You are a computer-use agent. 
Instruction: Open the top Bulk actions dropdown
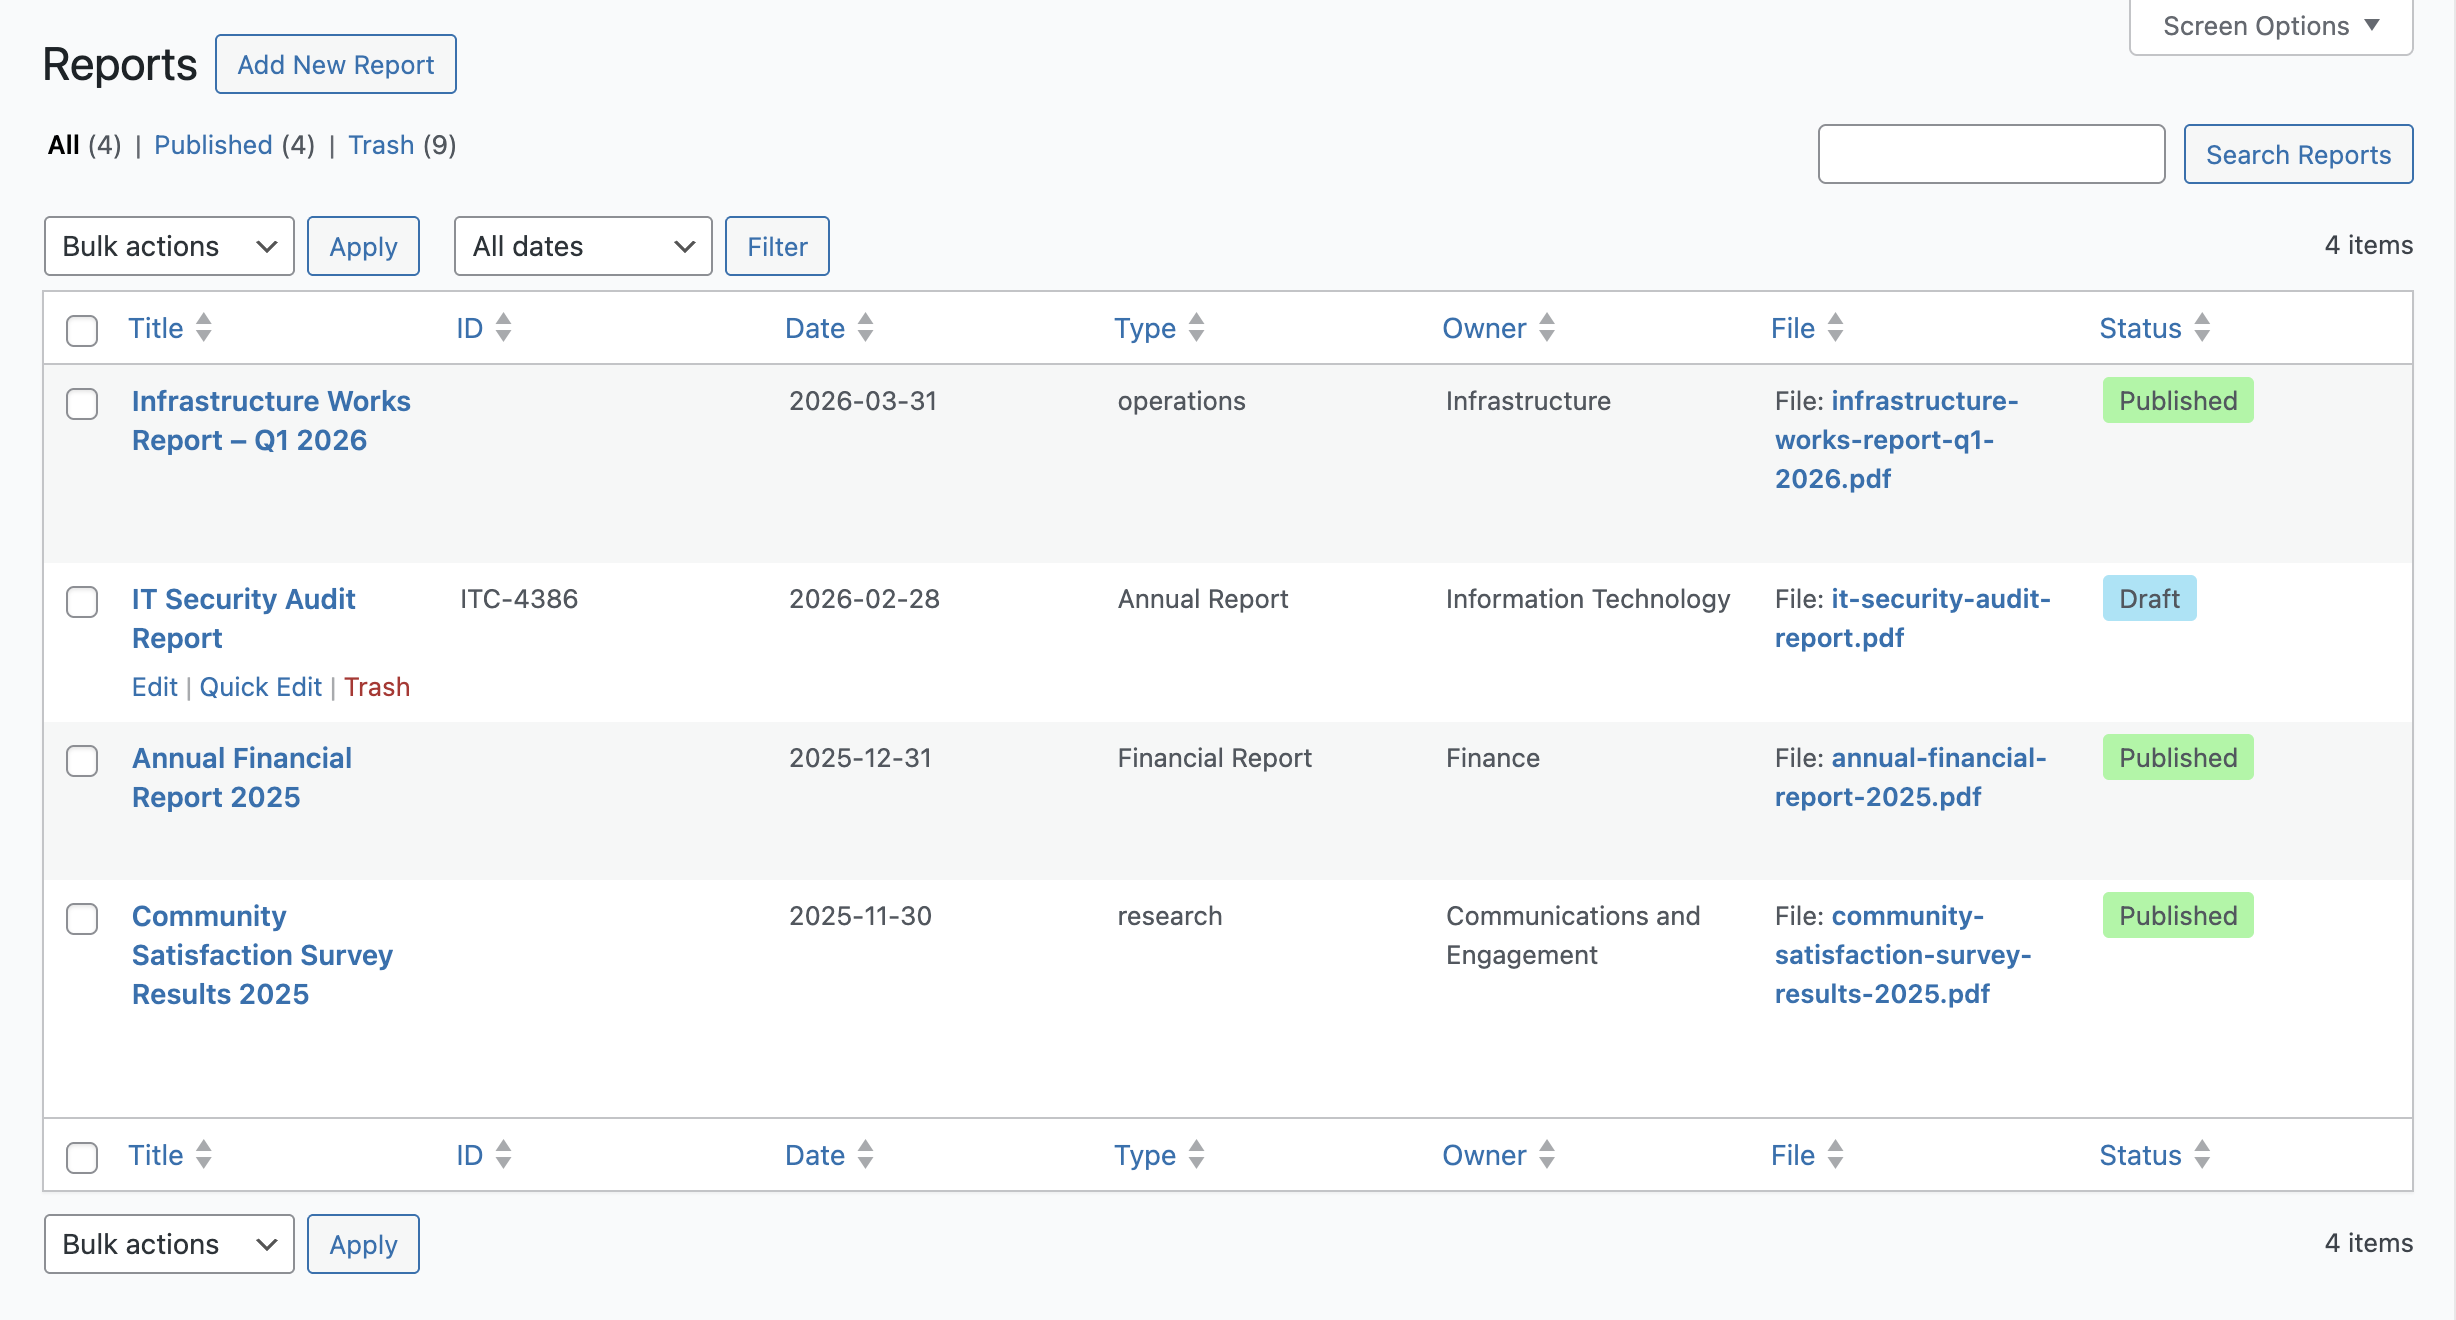pos(169,246)
